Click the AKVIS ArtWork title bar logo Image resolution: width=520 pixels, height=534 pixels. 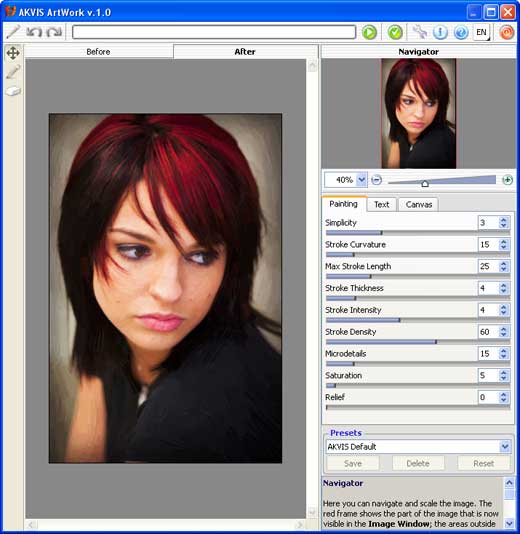tap(10, 12)
